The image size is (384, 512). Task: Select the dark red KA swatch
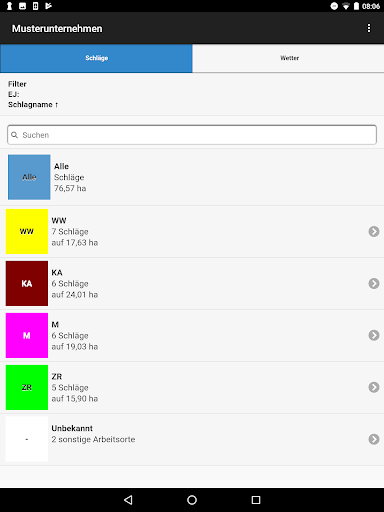tap(27, 283)
